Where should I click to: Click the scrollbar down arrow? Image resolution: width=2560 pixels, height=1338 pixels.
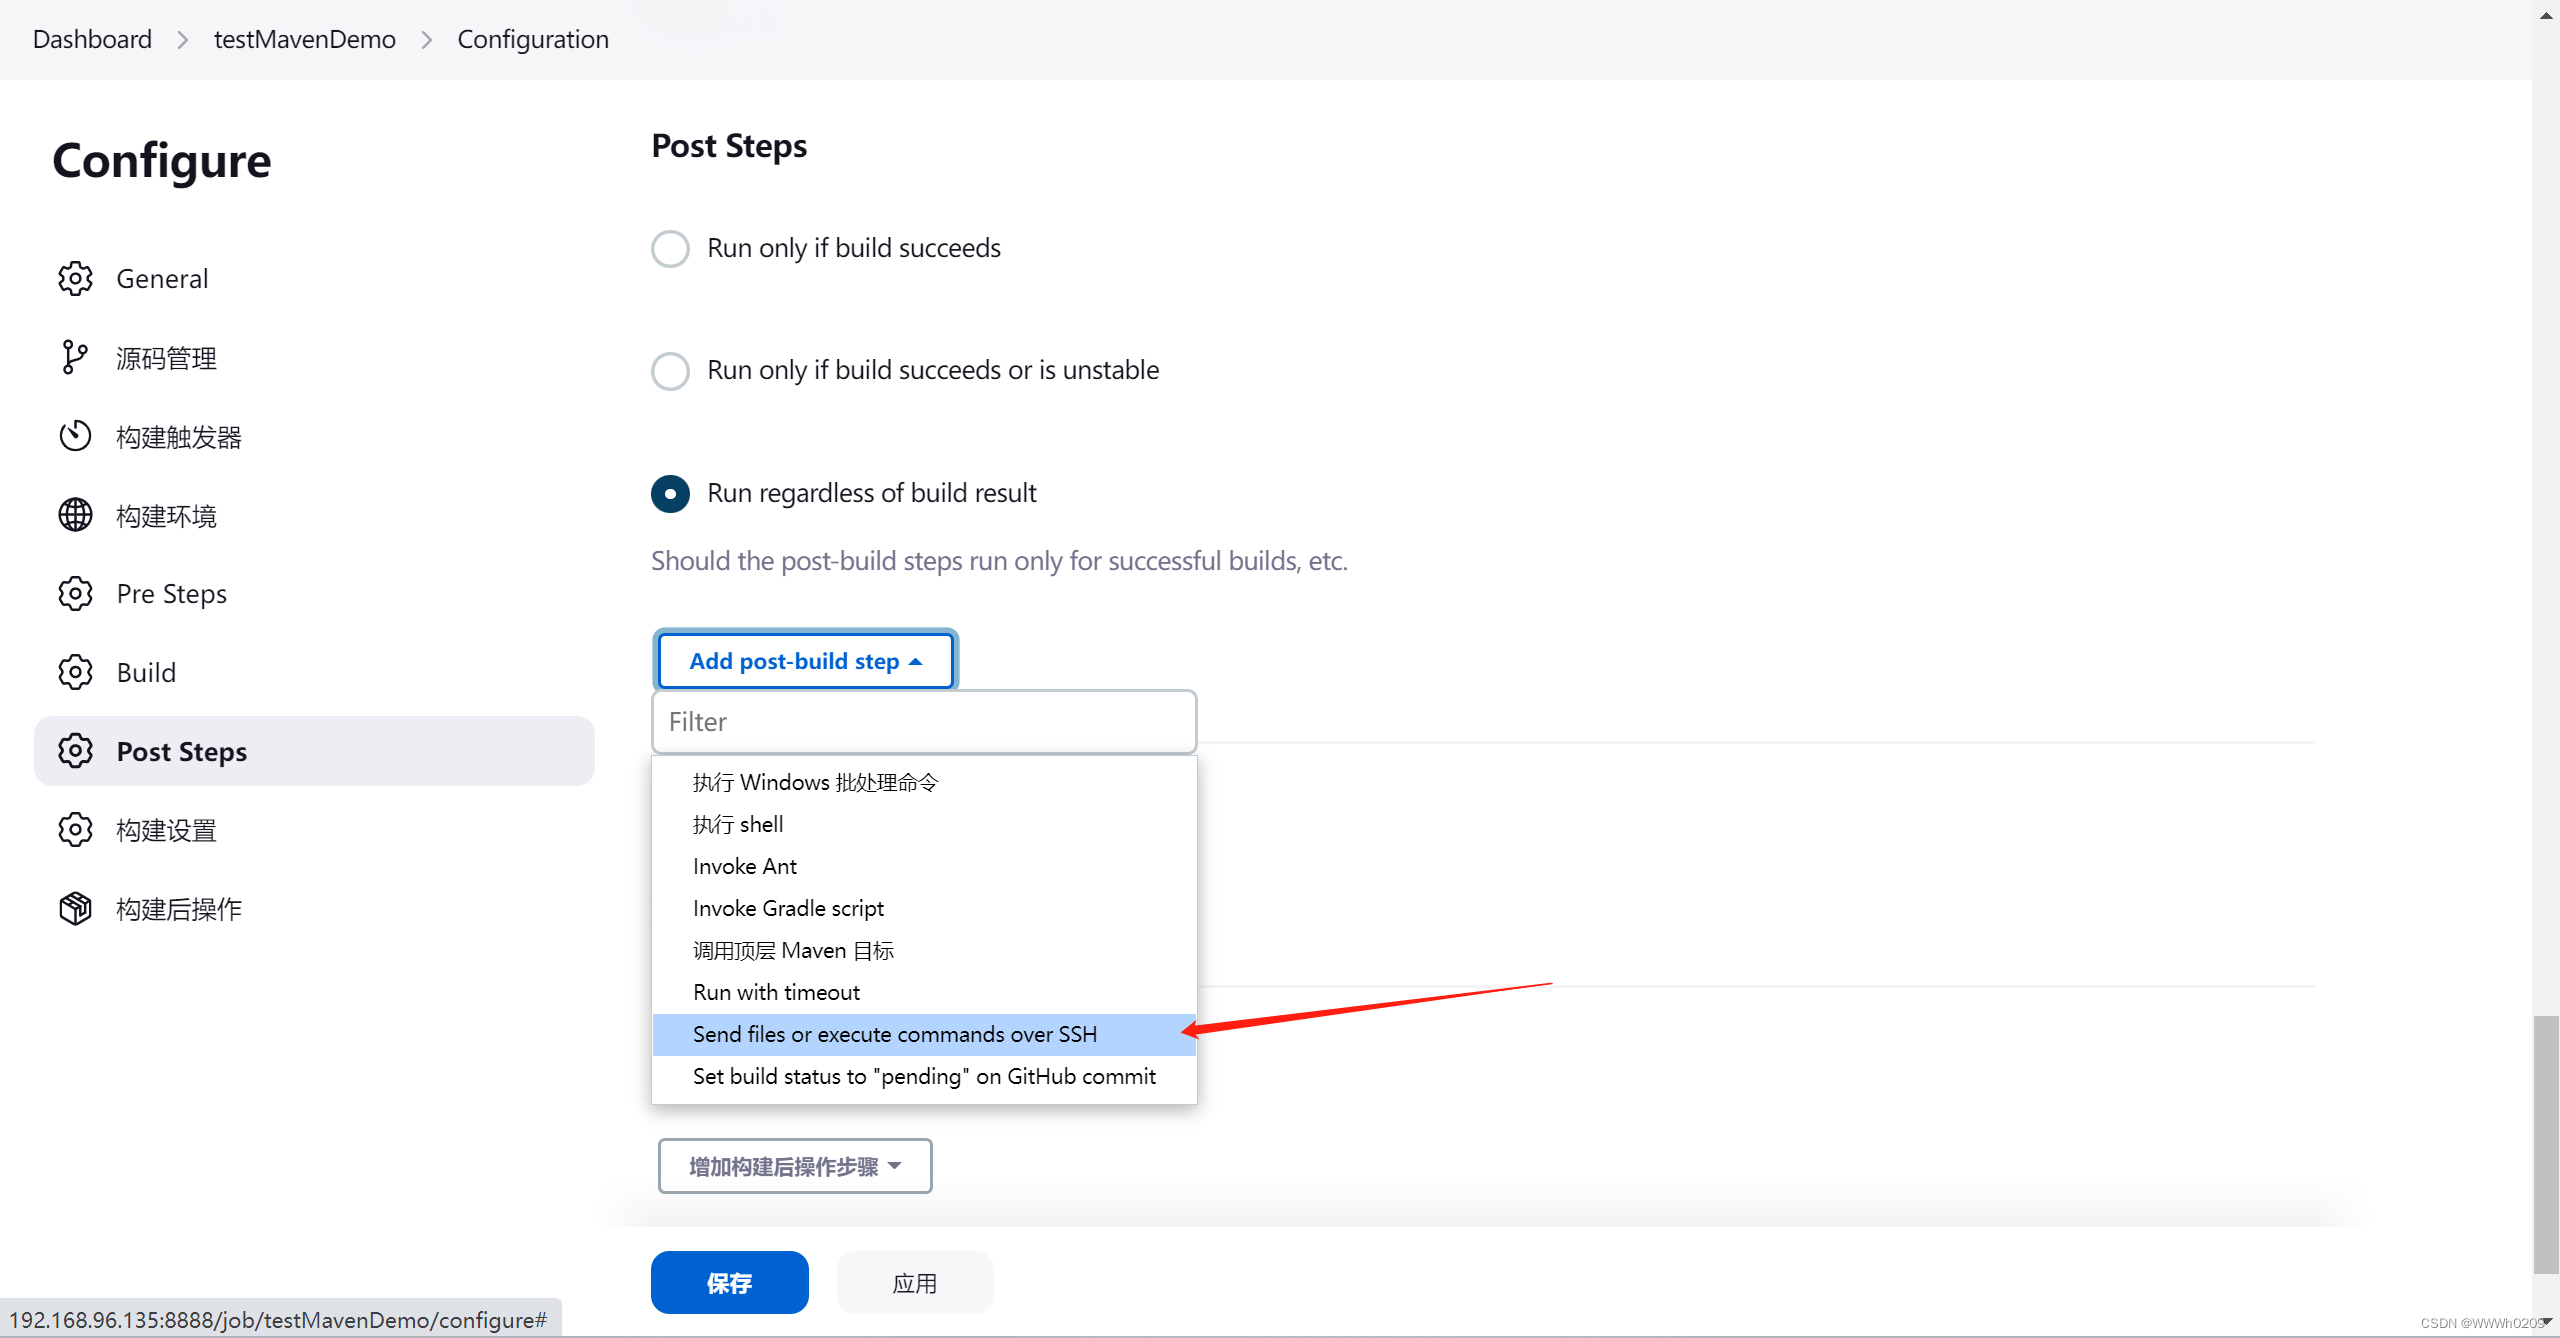[2546, 1322]
